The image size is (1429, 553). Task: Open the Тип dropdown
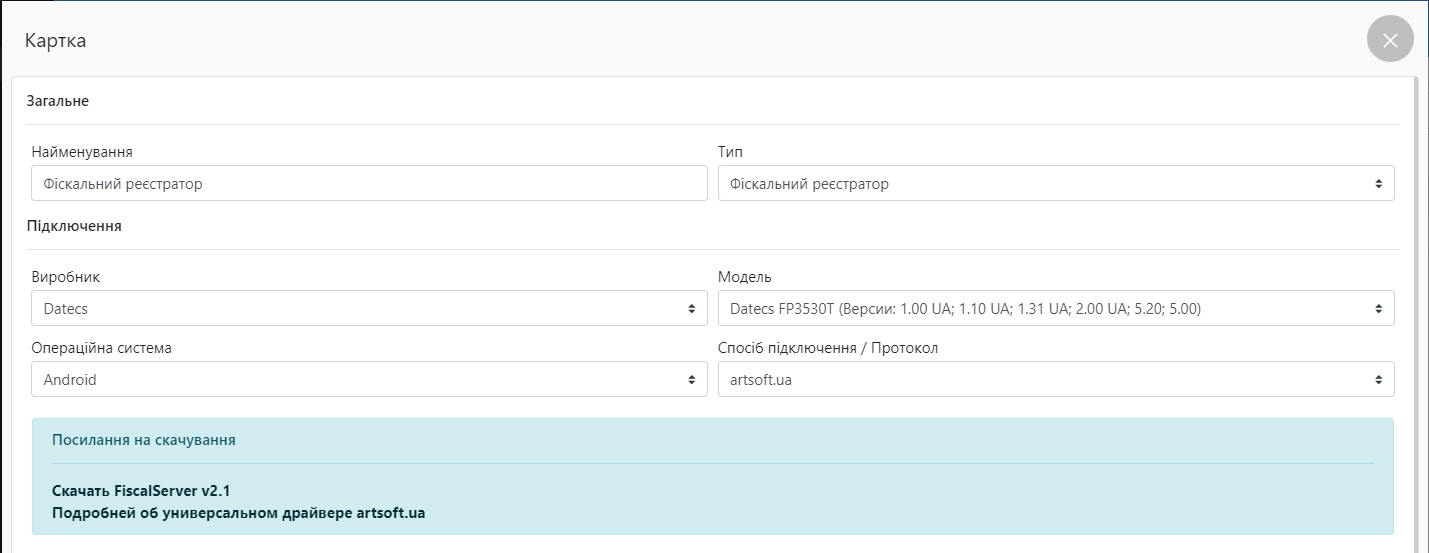(x=1055, y=184)
